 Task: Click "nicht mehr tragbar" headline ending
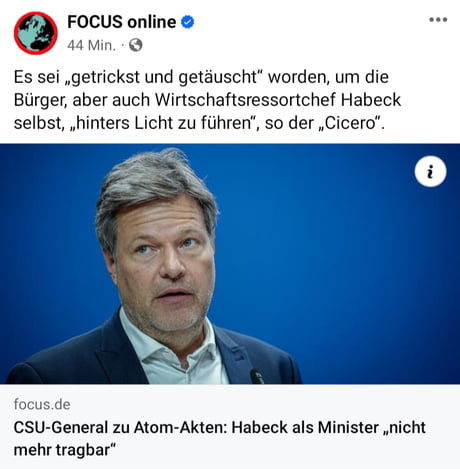pyautogui.click(x=220, y=439)
